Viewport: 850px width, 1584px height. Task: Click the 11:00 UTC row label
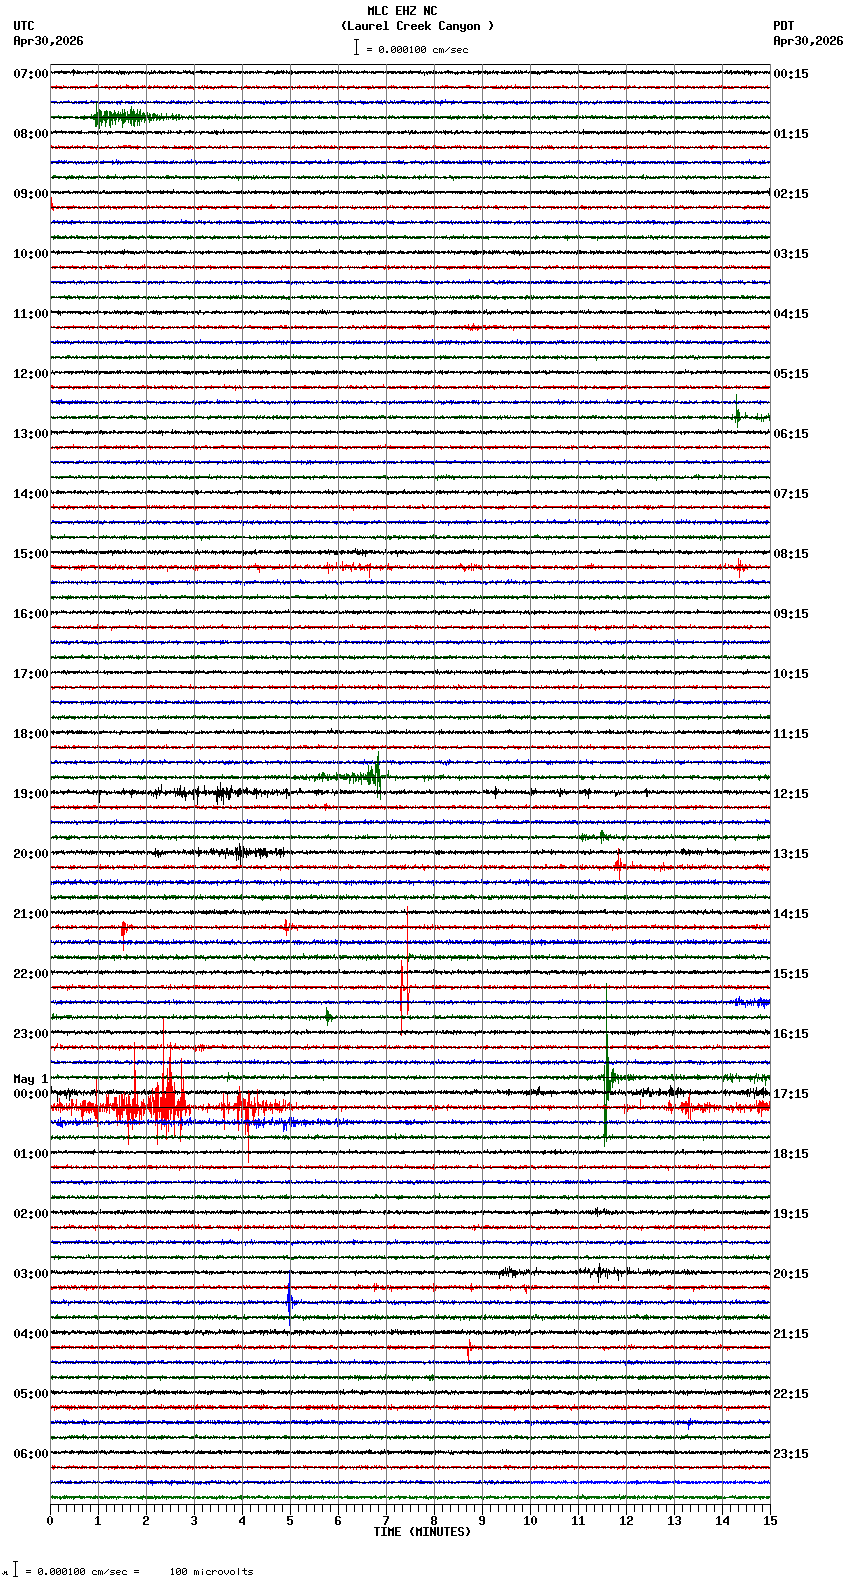[31, 314]
